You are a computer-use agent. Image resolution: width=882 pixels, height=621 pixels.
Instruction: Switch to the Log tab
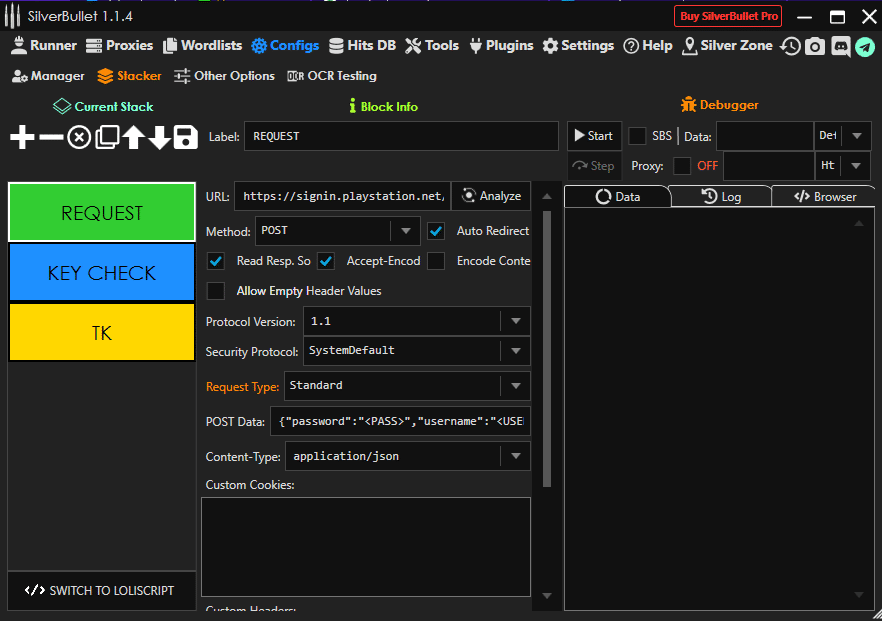point(720,197)
